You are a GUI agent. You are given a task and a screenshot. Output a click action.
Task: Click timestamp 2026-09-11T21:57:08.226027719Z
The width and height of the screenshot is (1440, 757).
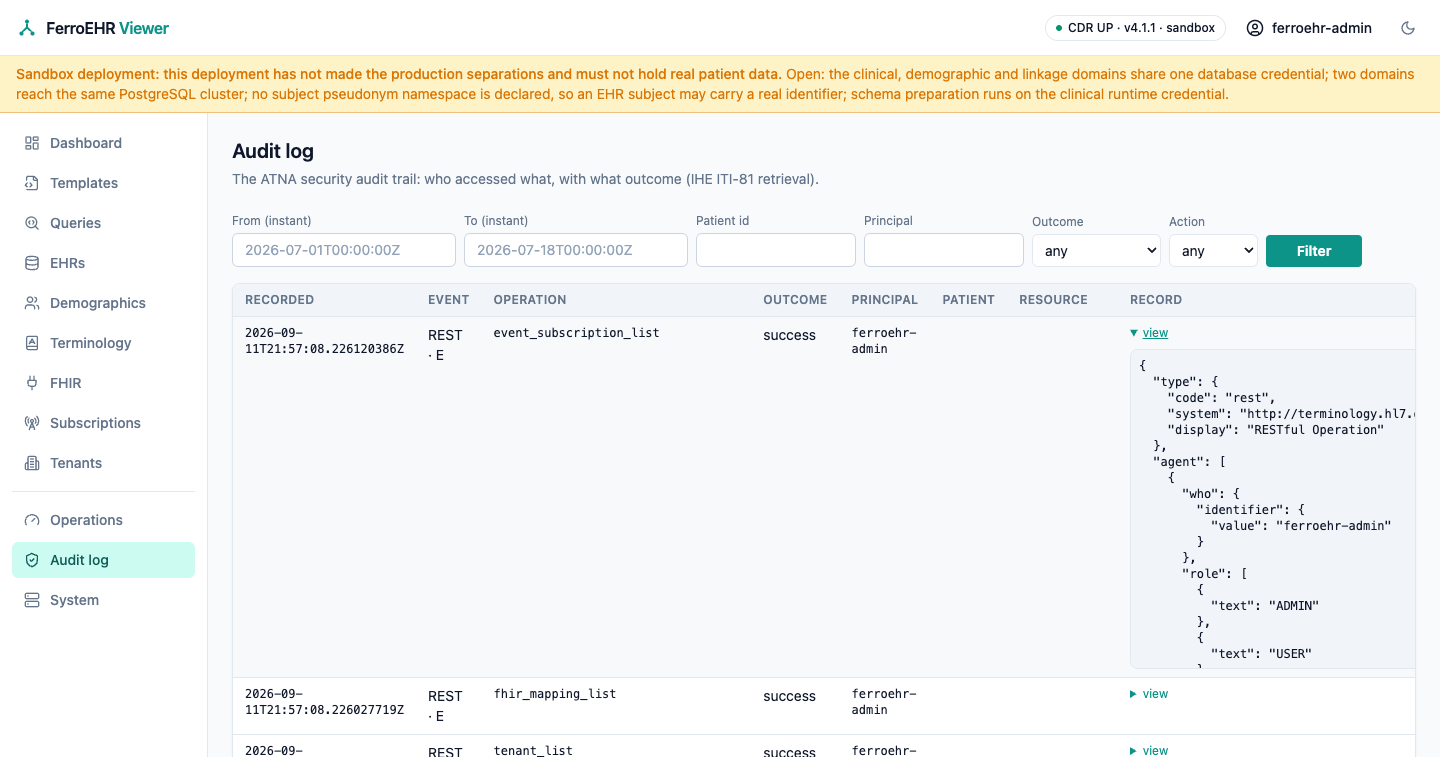click(x=325, y=701)
